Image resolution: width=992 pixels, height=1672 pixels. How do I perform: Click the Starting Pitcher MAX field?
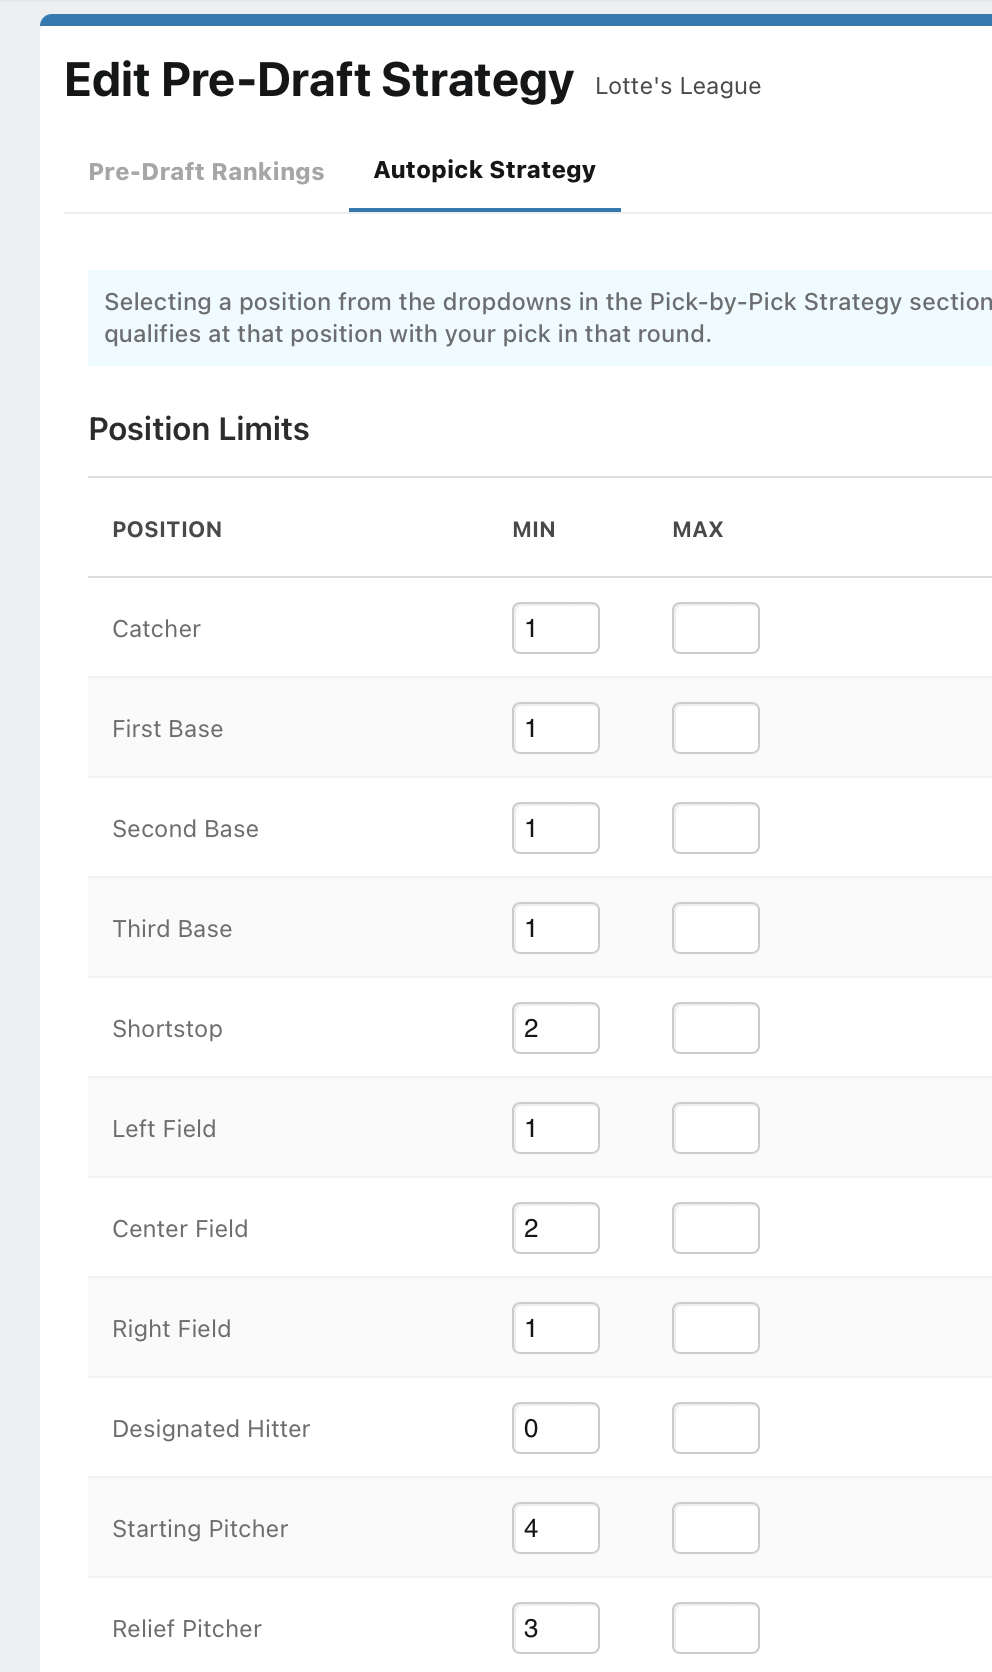pos(716,1528)
